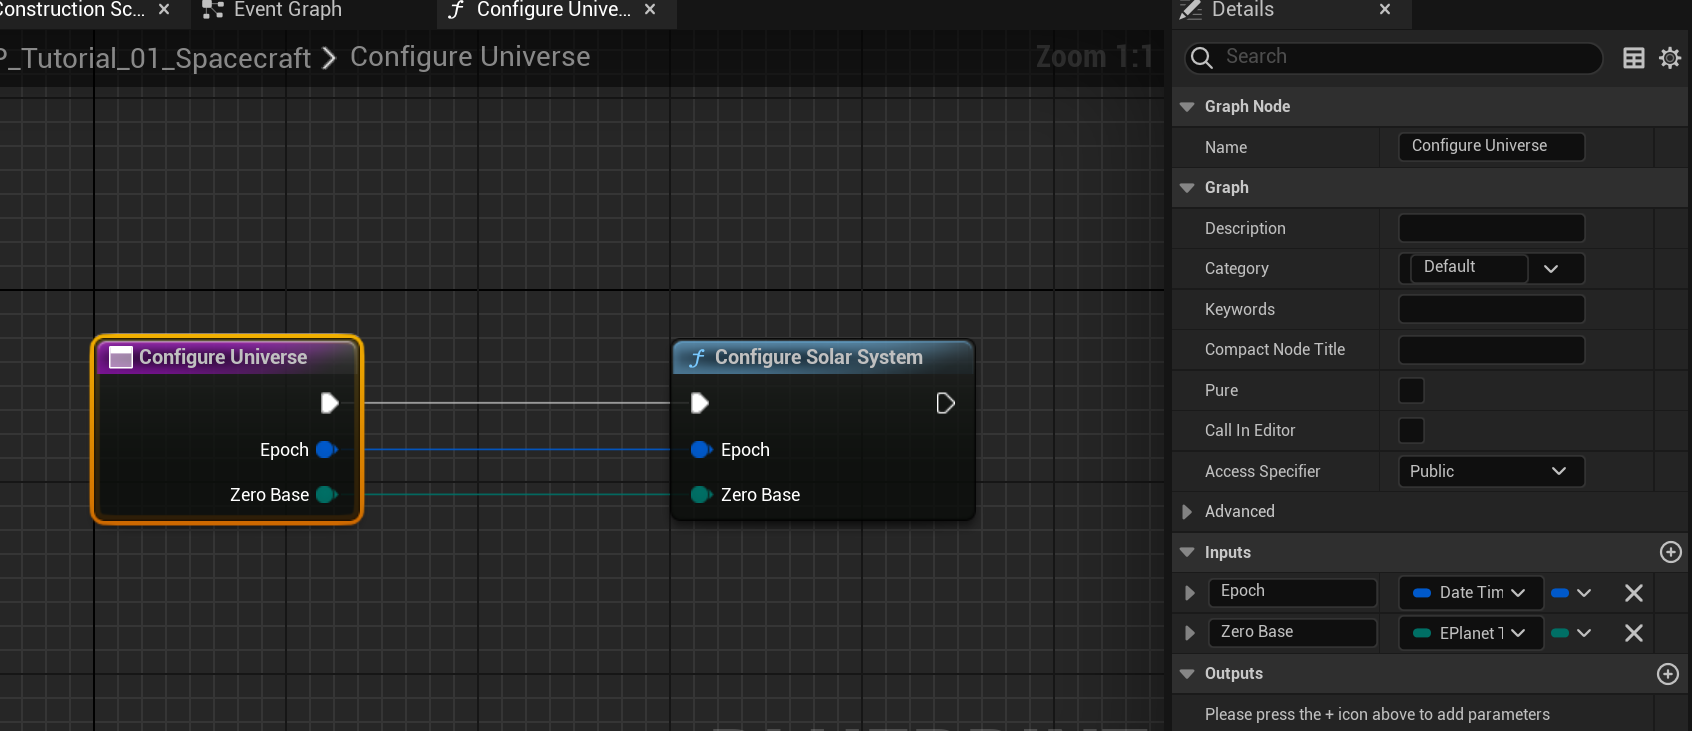Select the Details panel tab

coord(1242,10)
